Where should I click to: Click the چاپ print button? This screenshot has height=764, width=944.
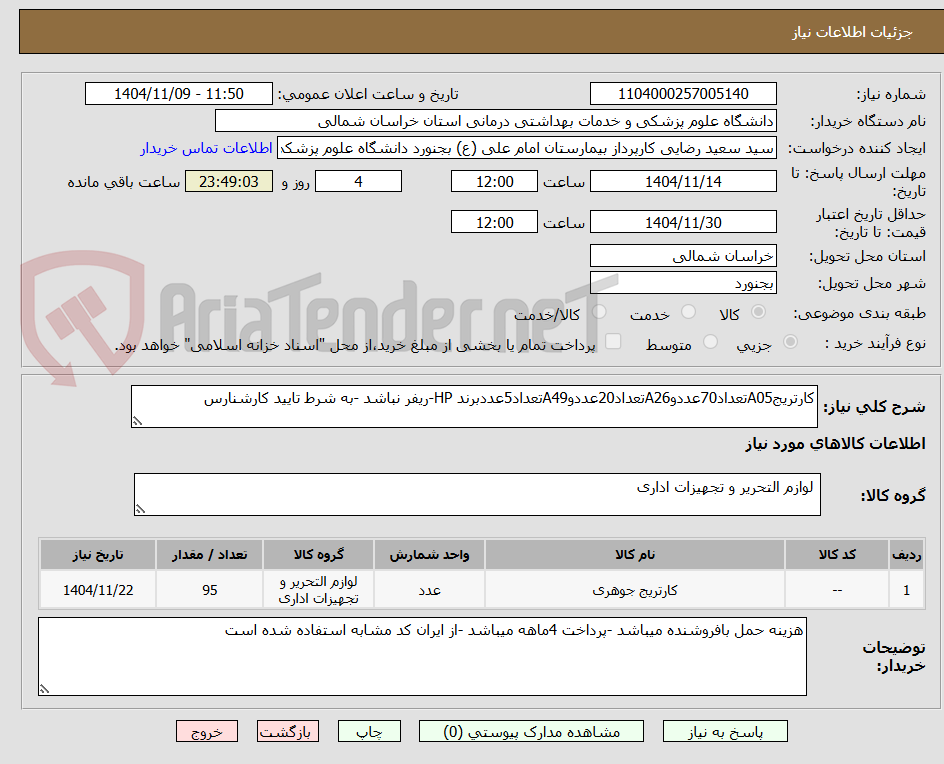(x=369, y=731)
